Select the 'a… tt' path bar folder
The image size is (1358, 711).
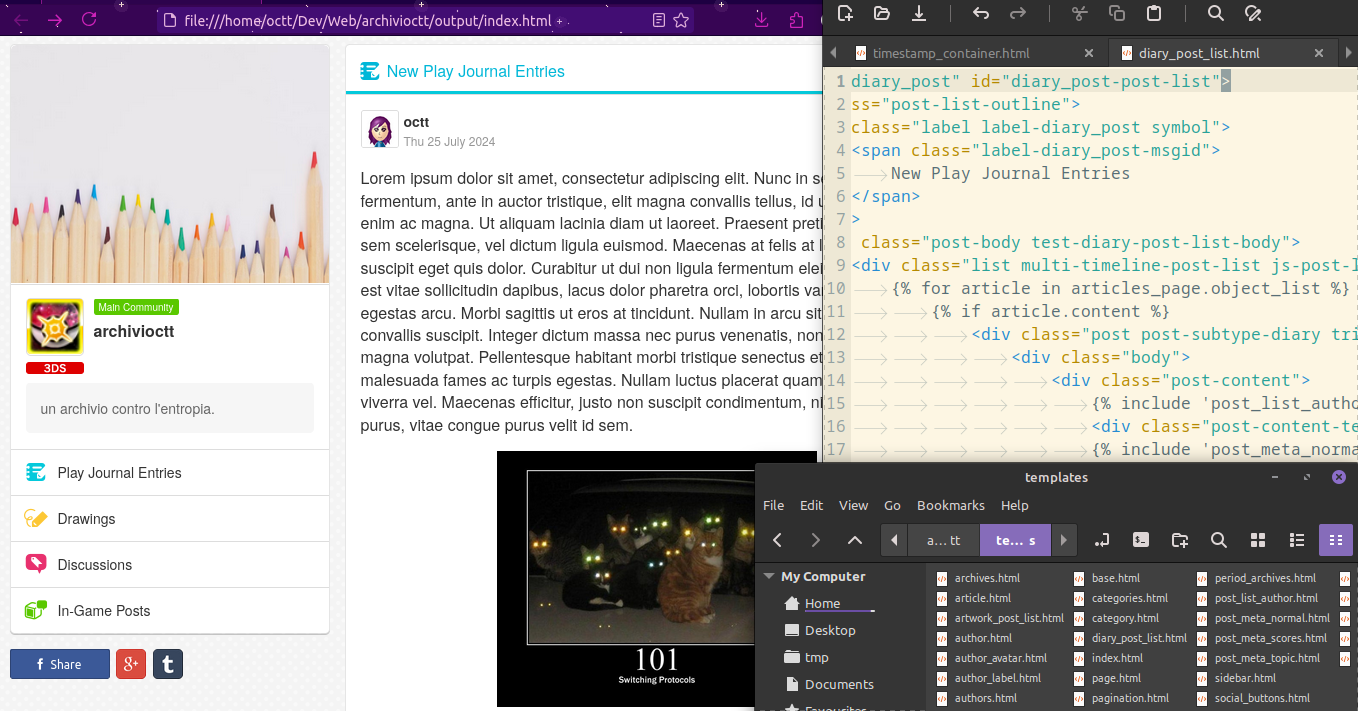click(944, 540)
